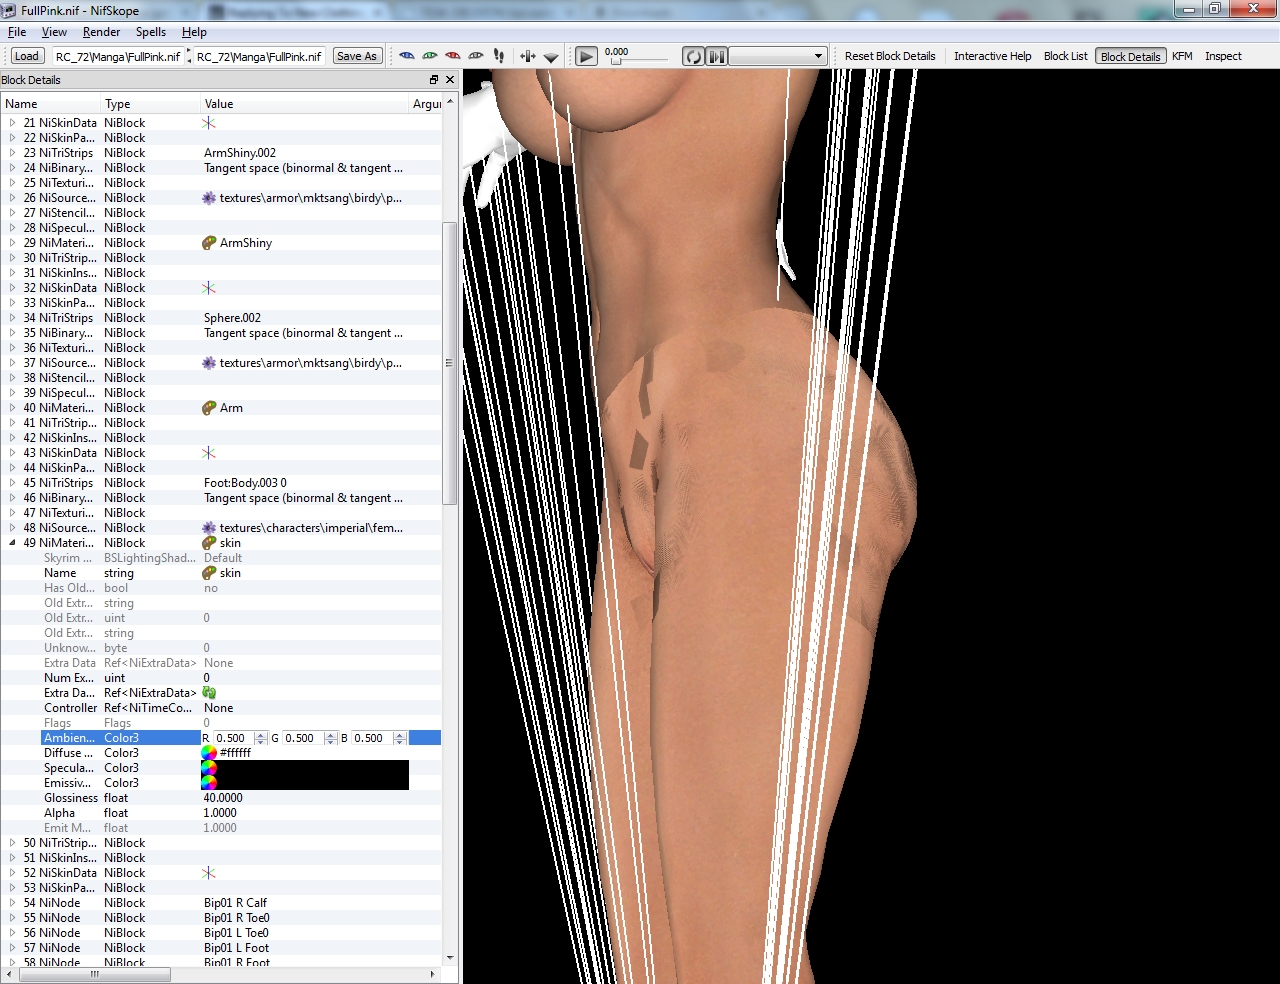Expand the 45 NiTriStrips row
The height and width of the screenshot is (984, 1280).
pyautogui.click(x=13, y=483)
